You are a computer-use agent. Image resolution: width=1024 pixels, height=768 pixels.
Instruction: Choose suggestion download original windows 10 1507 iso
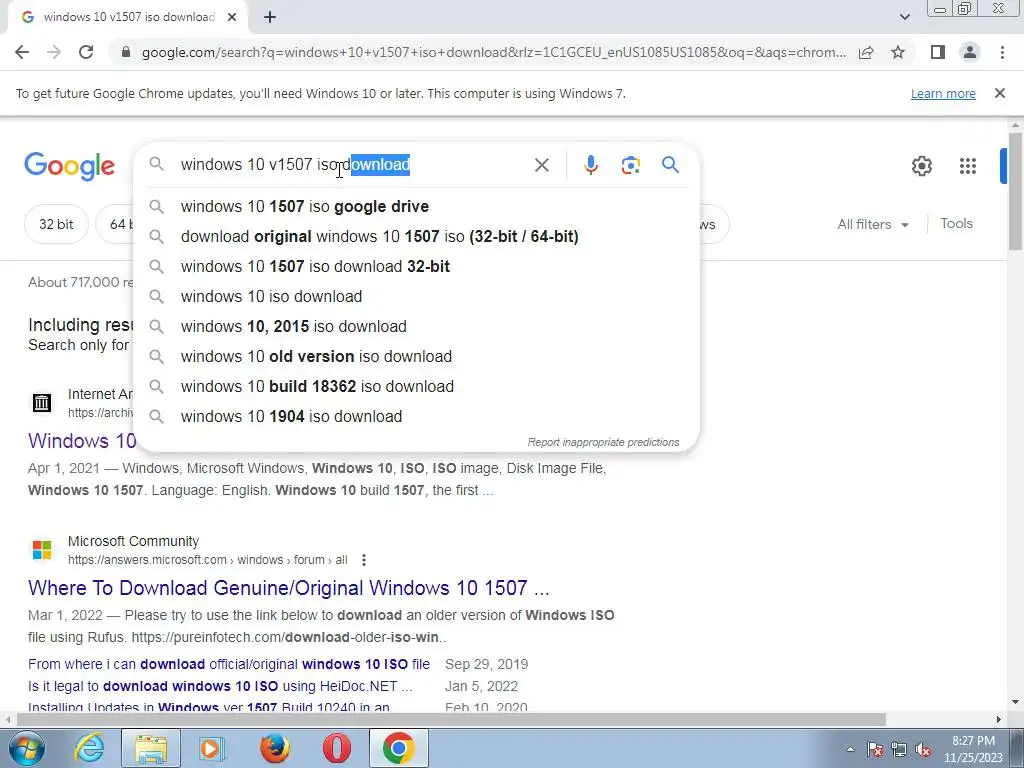[x=416, y=236]
